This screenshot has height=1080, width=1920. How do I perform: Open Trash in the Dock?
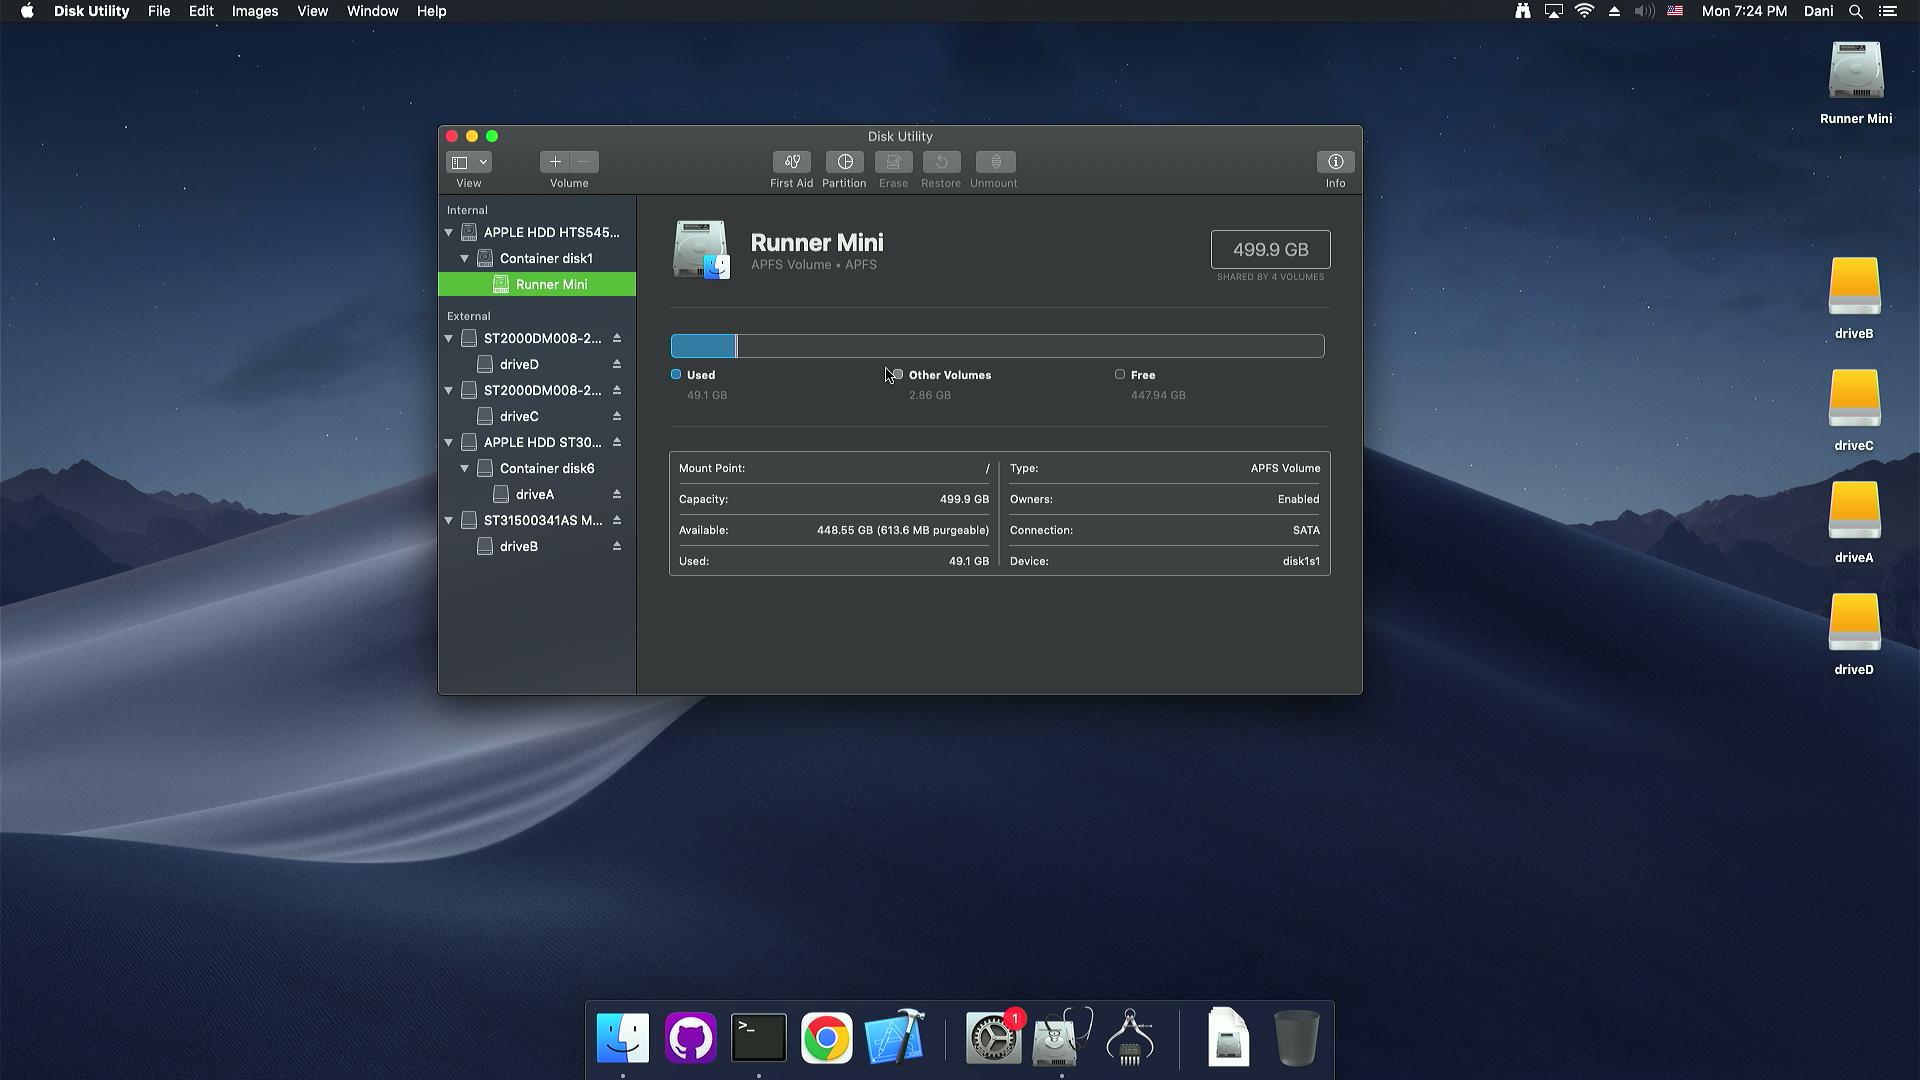point(1297,1038)
